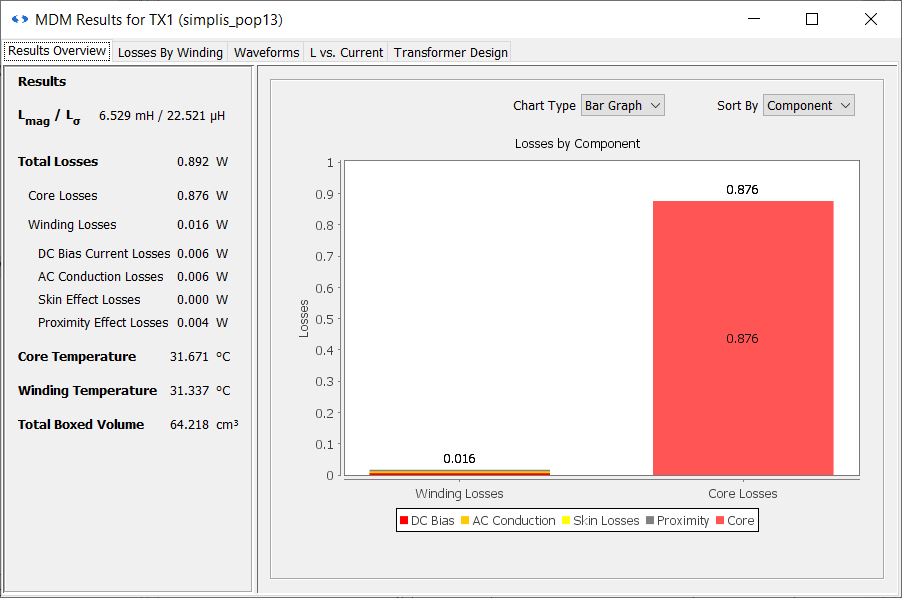Switch to Losses By Winding tab

point(170,52)
